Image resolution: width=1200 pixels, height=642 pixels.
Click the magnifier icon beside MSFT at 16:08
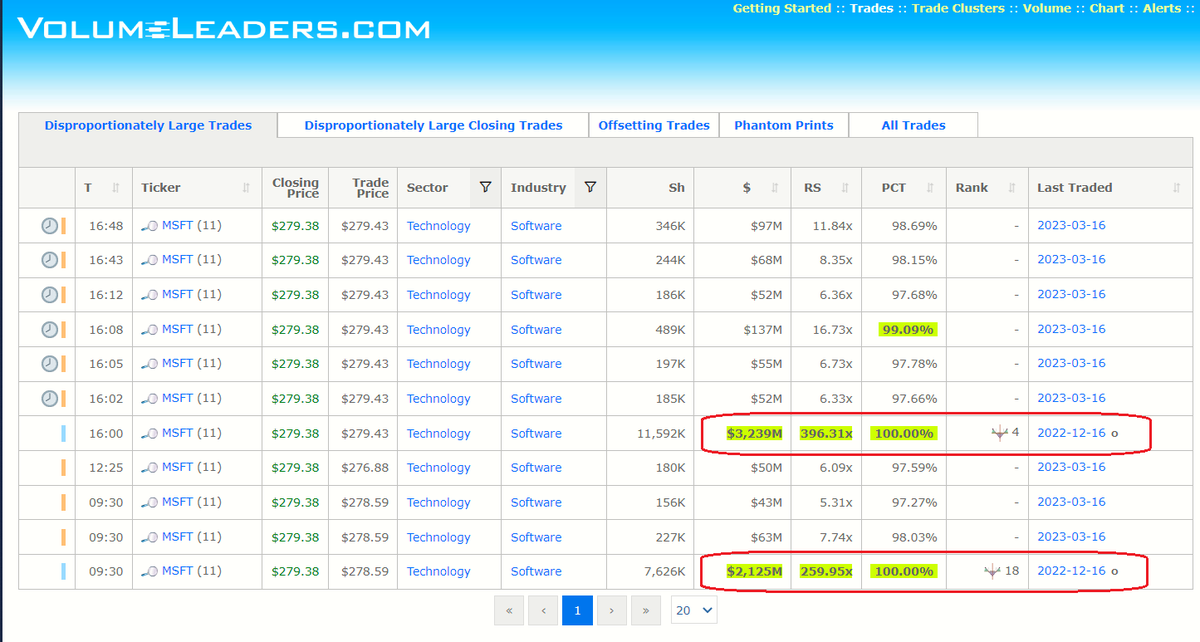tap(150, 330)
